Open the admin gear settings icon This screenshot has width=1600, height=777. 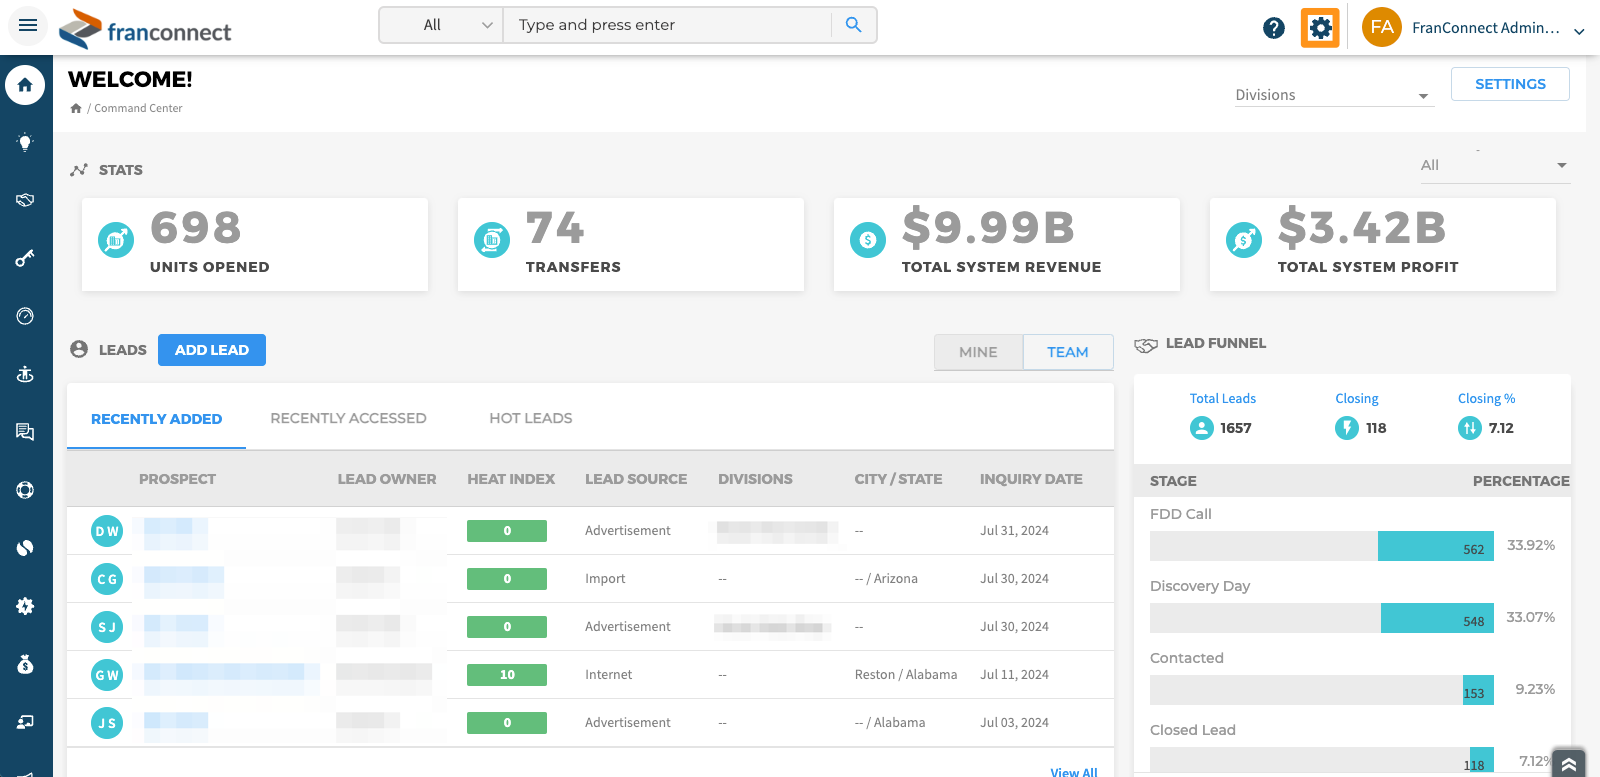point(1320,28)
